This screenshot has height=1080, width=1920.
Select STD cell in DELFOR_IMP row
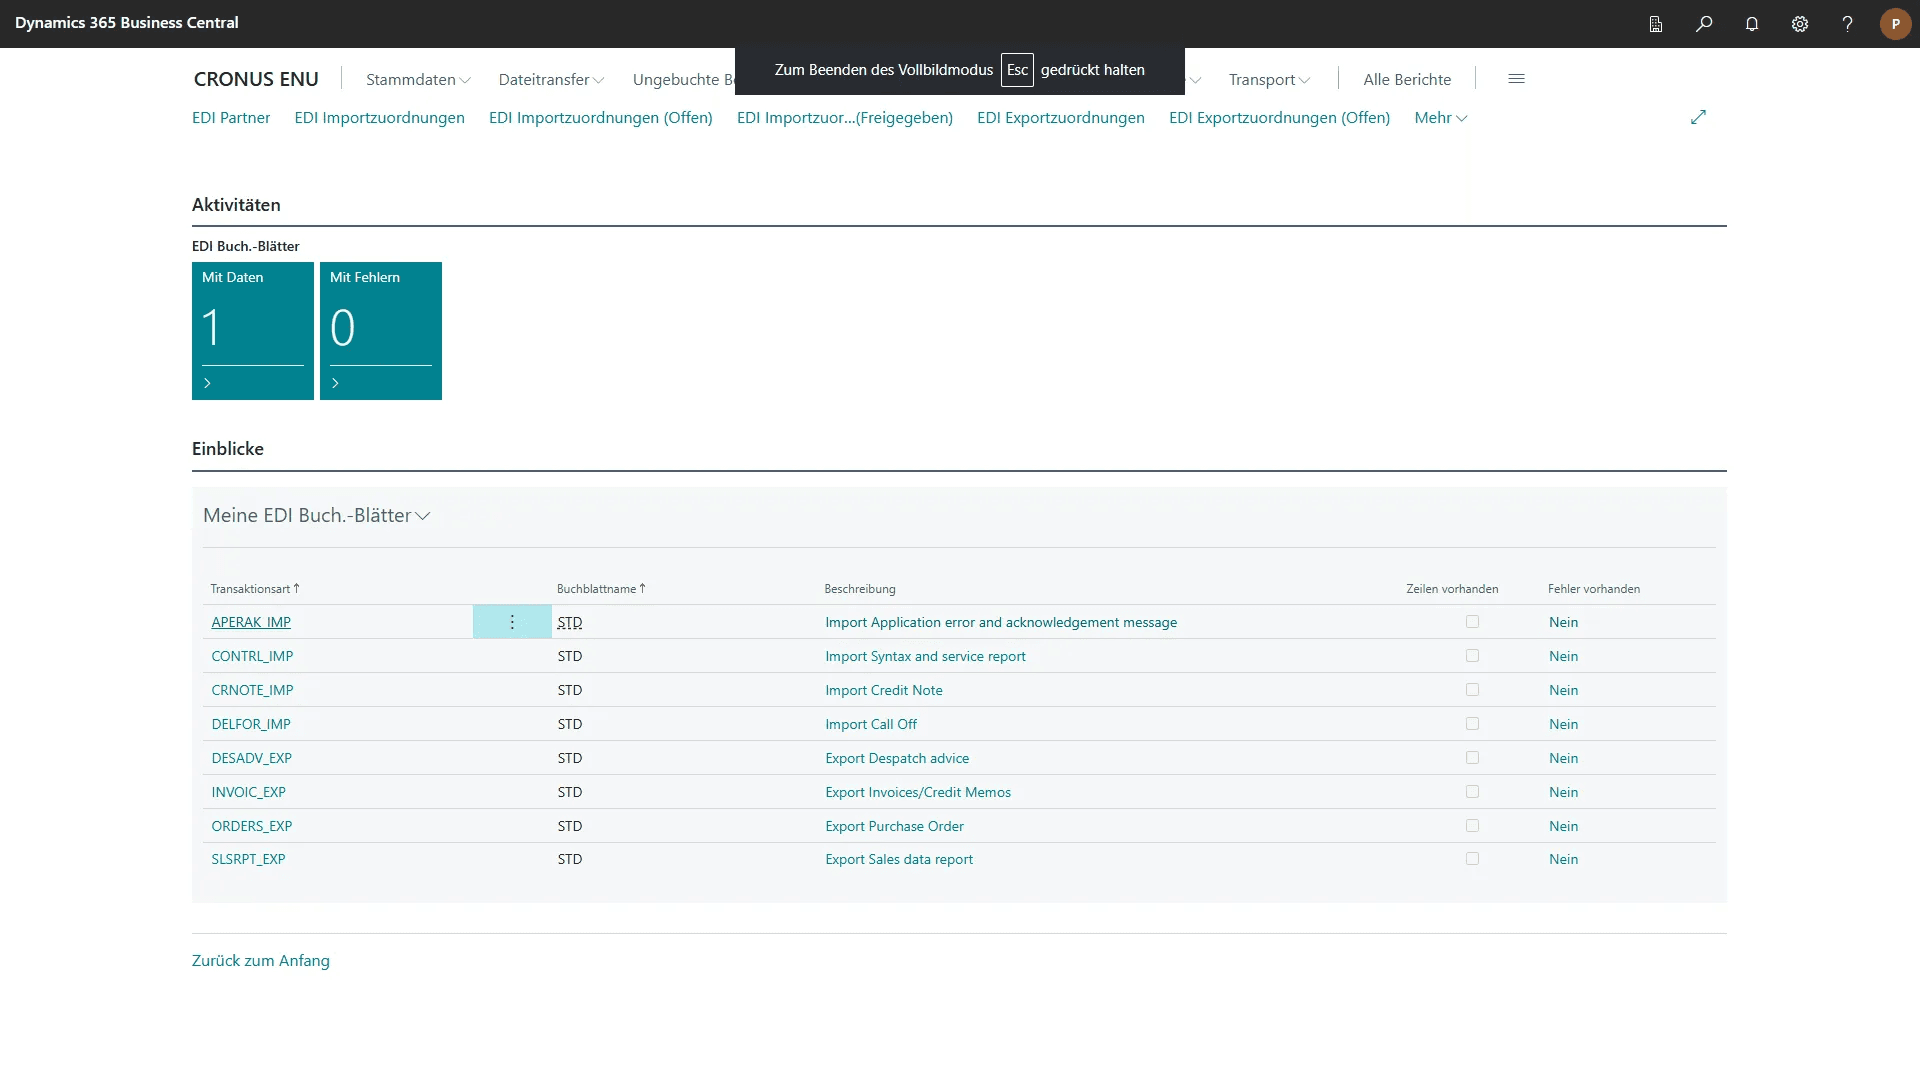569,724
